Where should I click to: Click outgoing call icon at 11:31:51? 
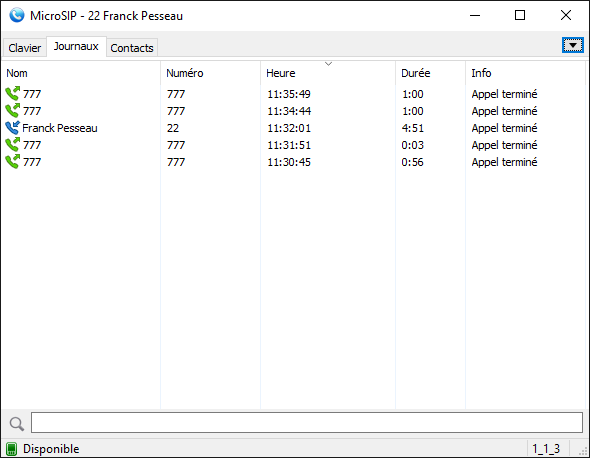12,145
